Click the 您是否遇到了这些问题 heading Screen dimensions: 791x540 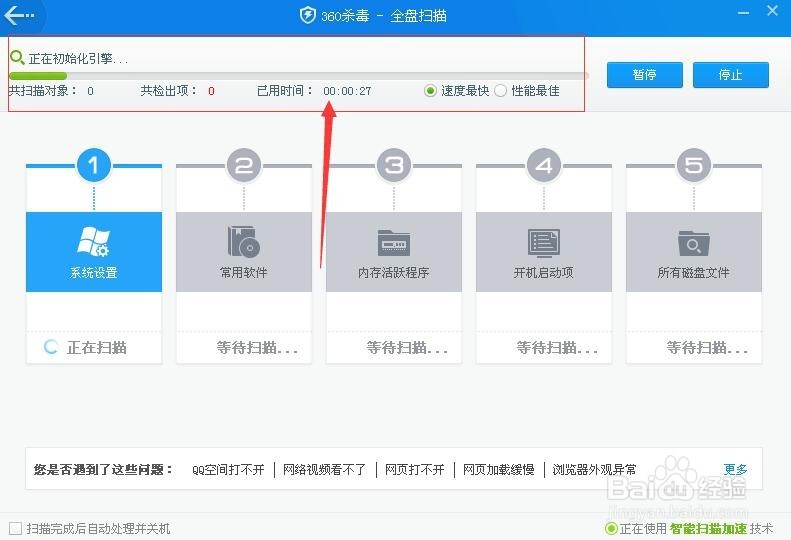[103, 470]
